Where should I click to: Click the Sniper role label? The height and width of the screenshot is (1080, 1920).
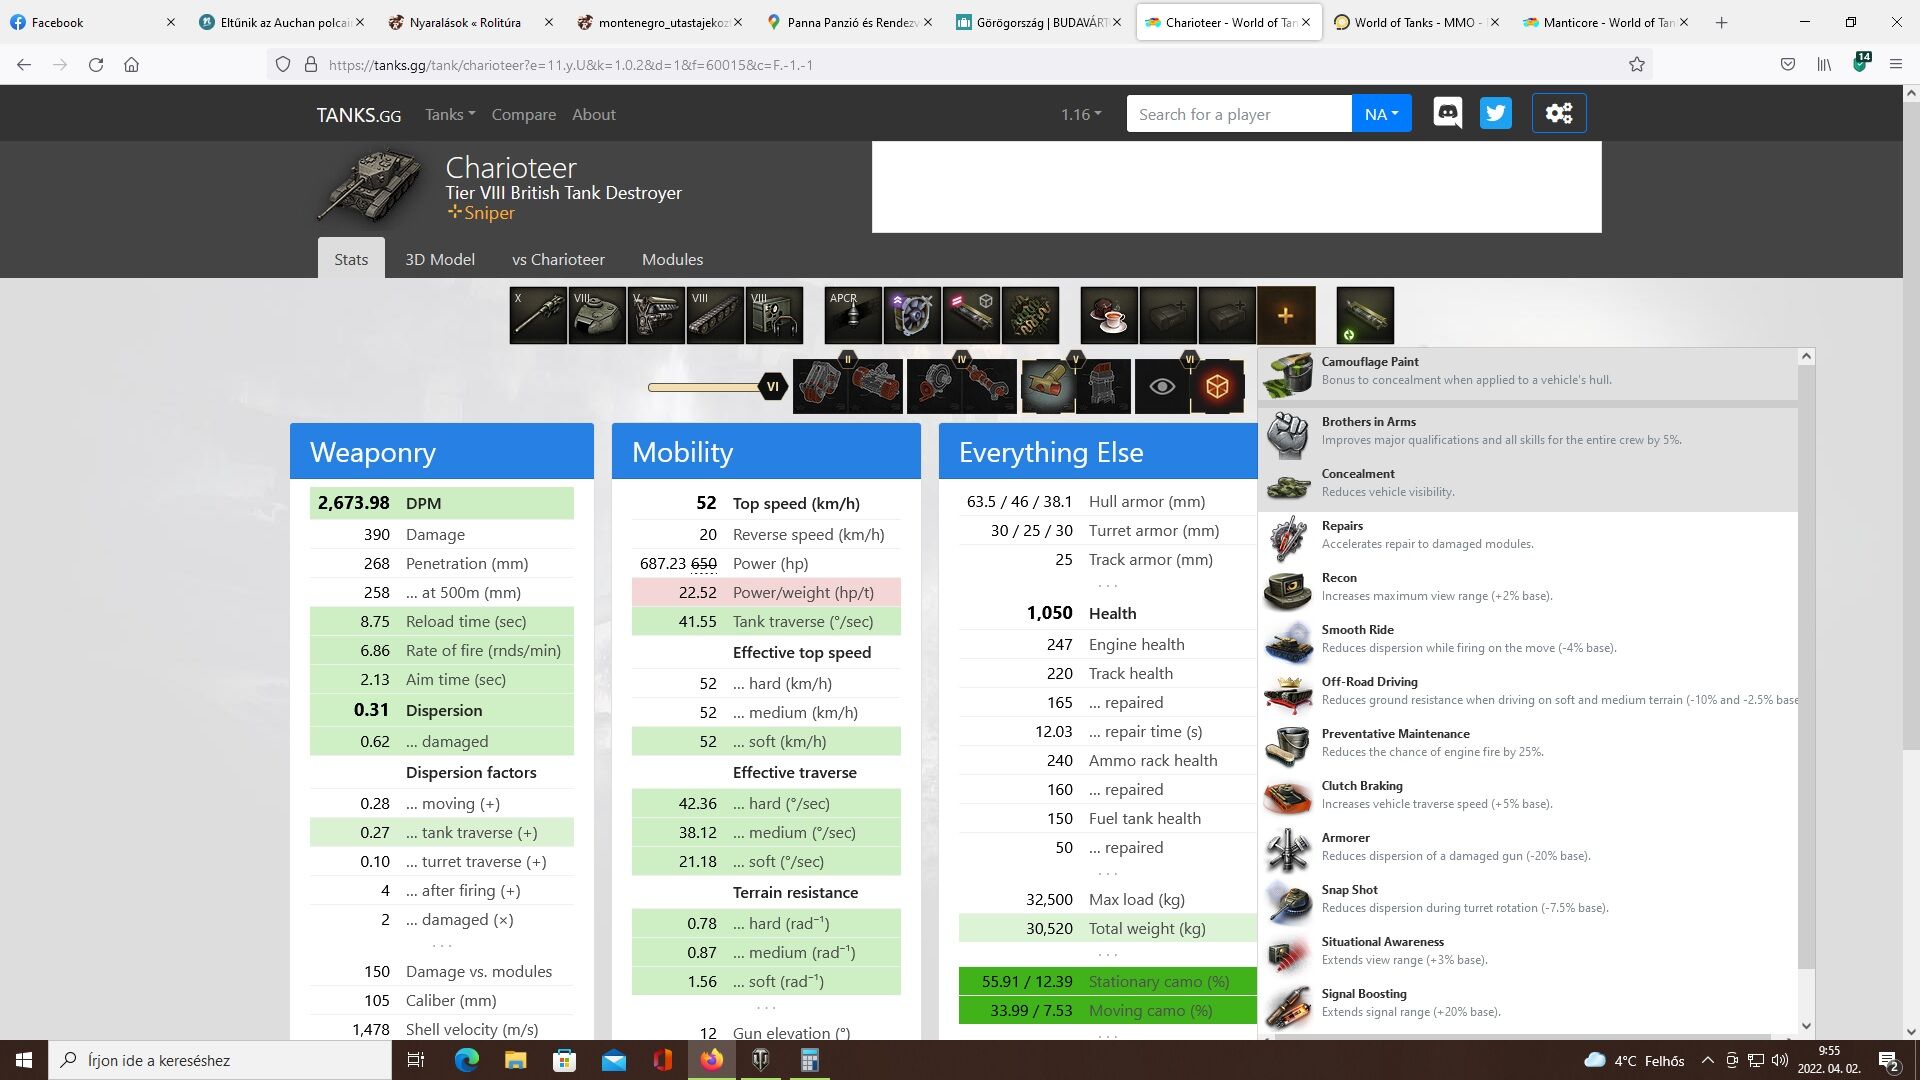[x=481, y=213]
